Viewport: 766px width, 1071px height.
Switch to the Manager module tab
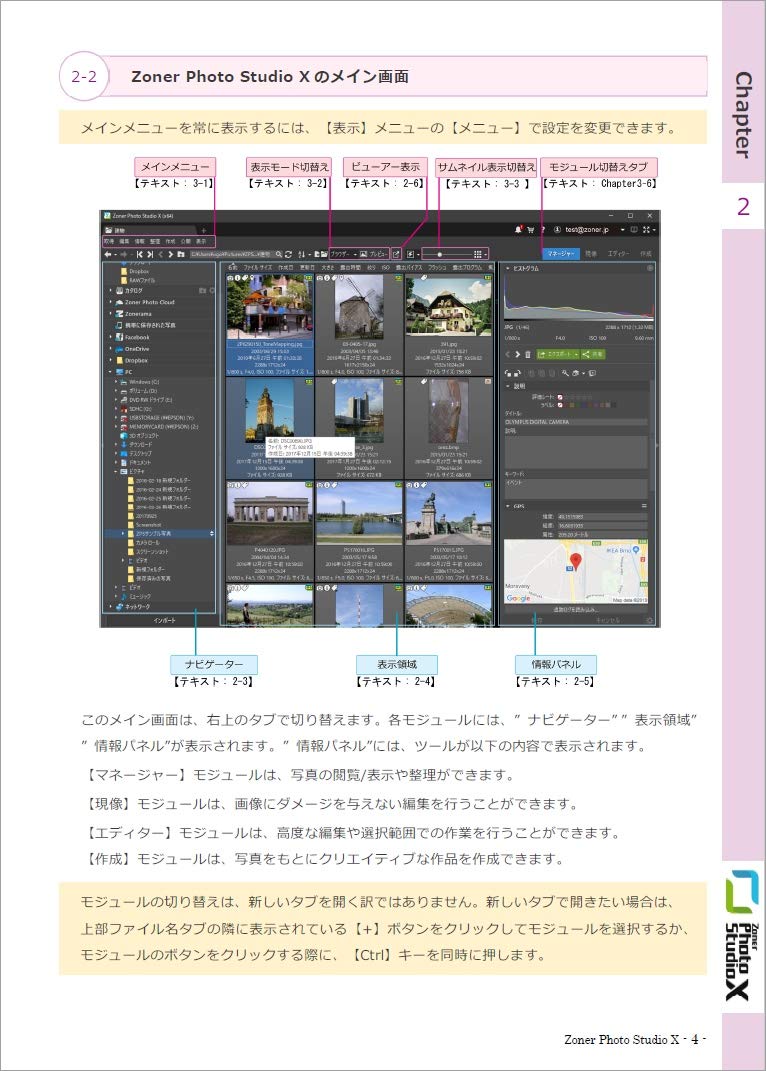pyautogui.click(x=560, y=253)
